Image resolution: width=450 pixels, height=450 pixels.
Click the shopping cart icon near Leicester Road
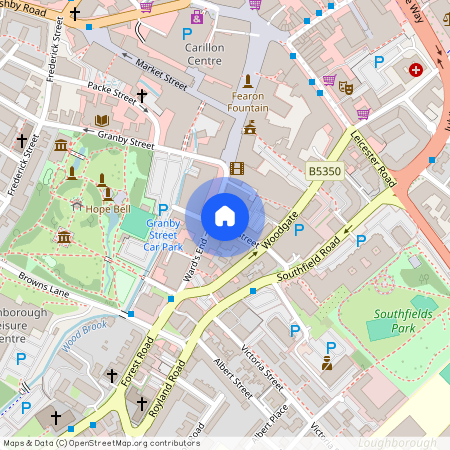point(363,114)
